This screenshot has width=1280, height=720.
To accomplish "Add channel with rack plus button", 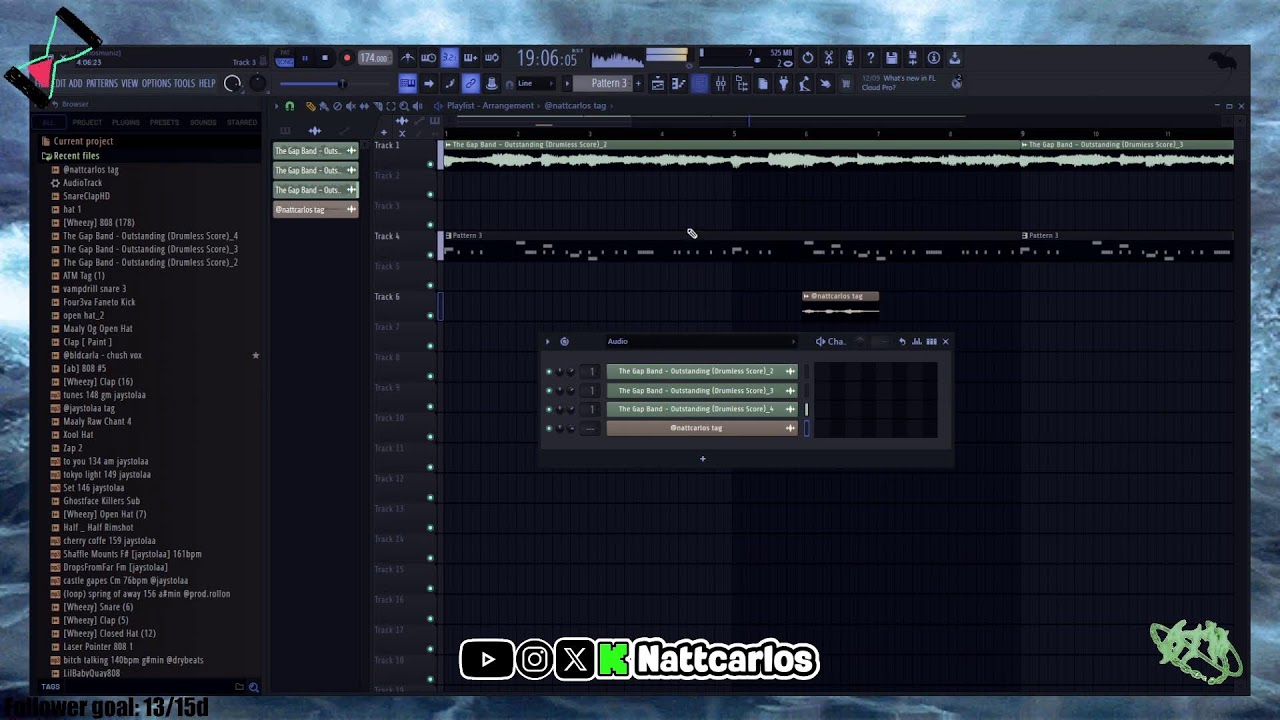I will [x=702, y=459].
